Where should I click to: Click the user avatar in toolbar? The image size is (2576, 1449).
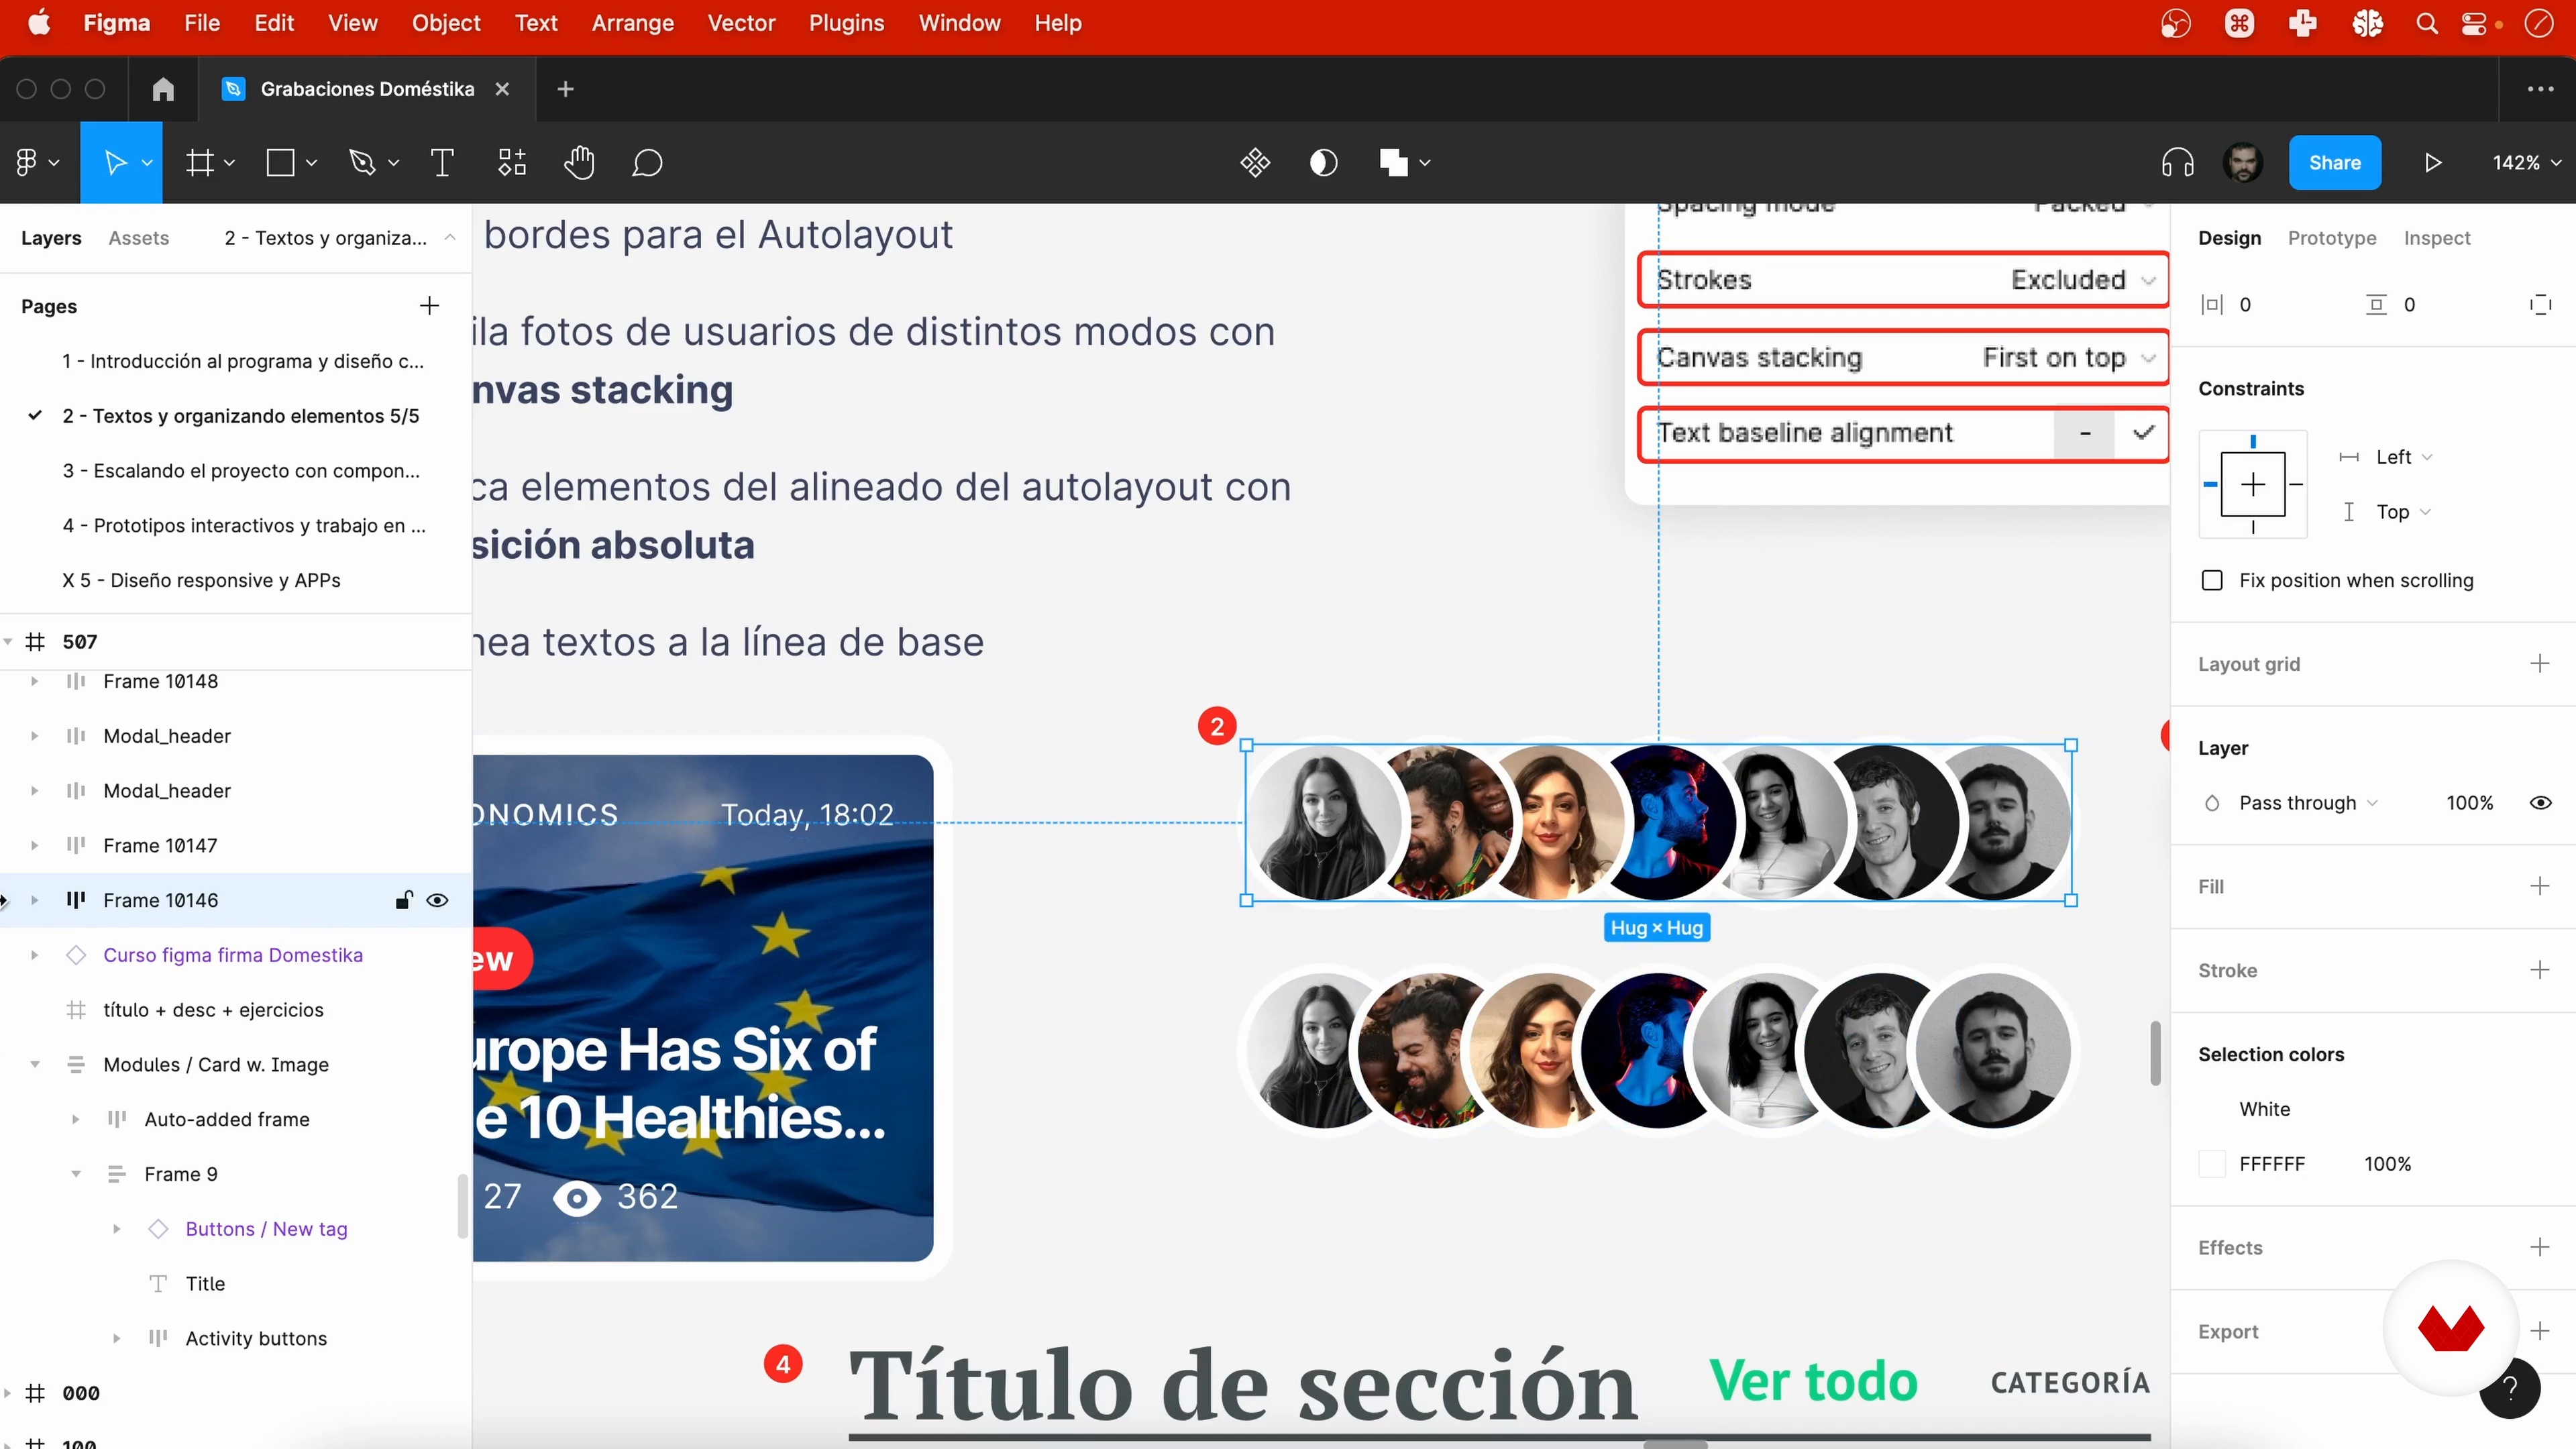pos(2243,162)
